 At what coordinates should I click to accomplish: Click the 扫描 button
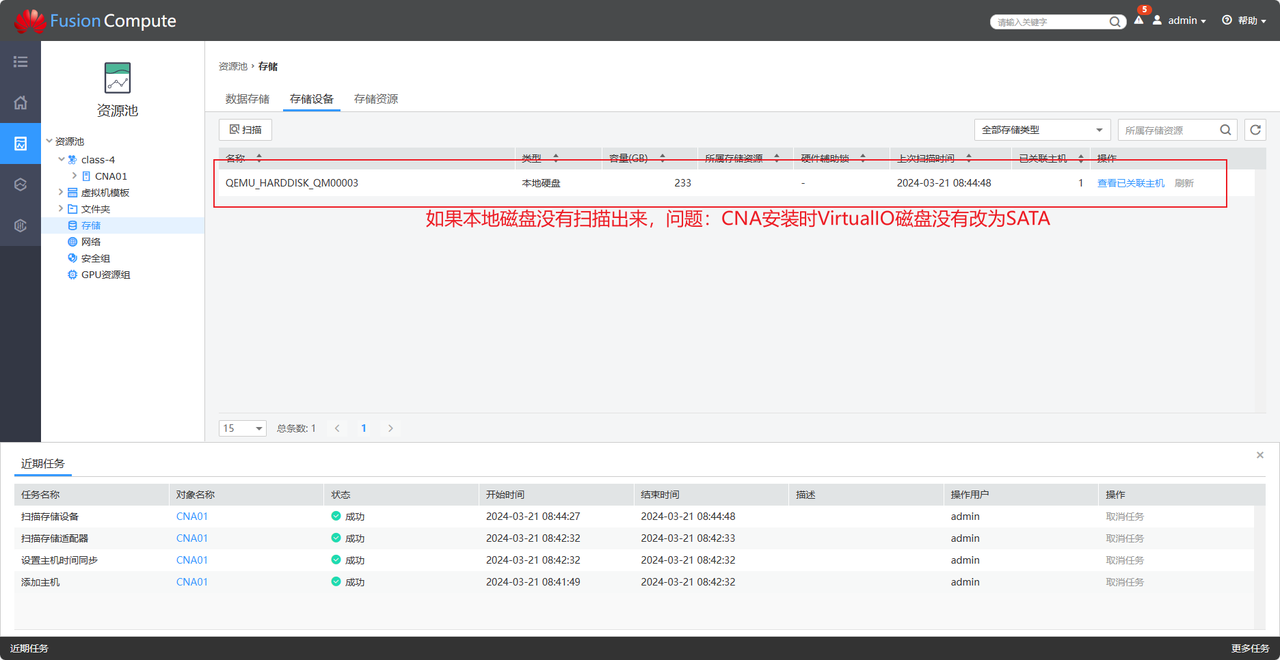point(245,130)
